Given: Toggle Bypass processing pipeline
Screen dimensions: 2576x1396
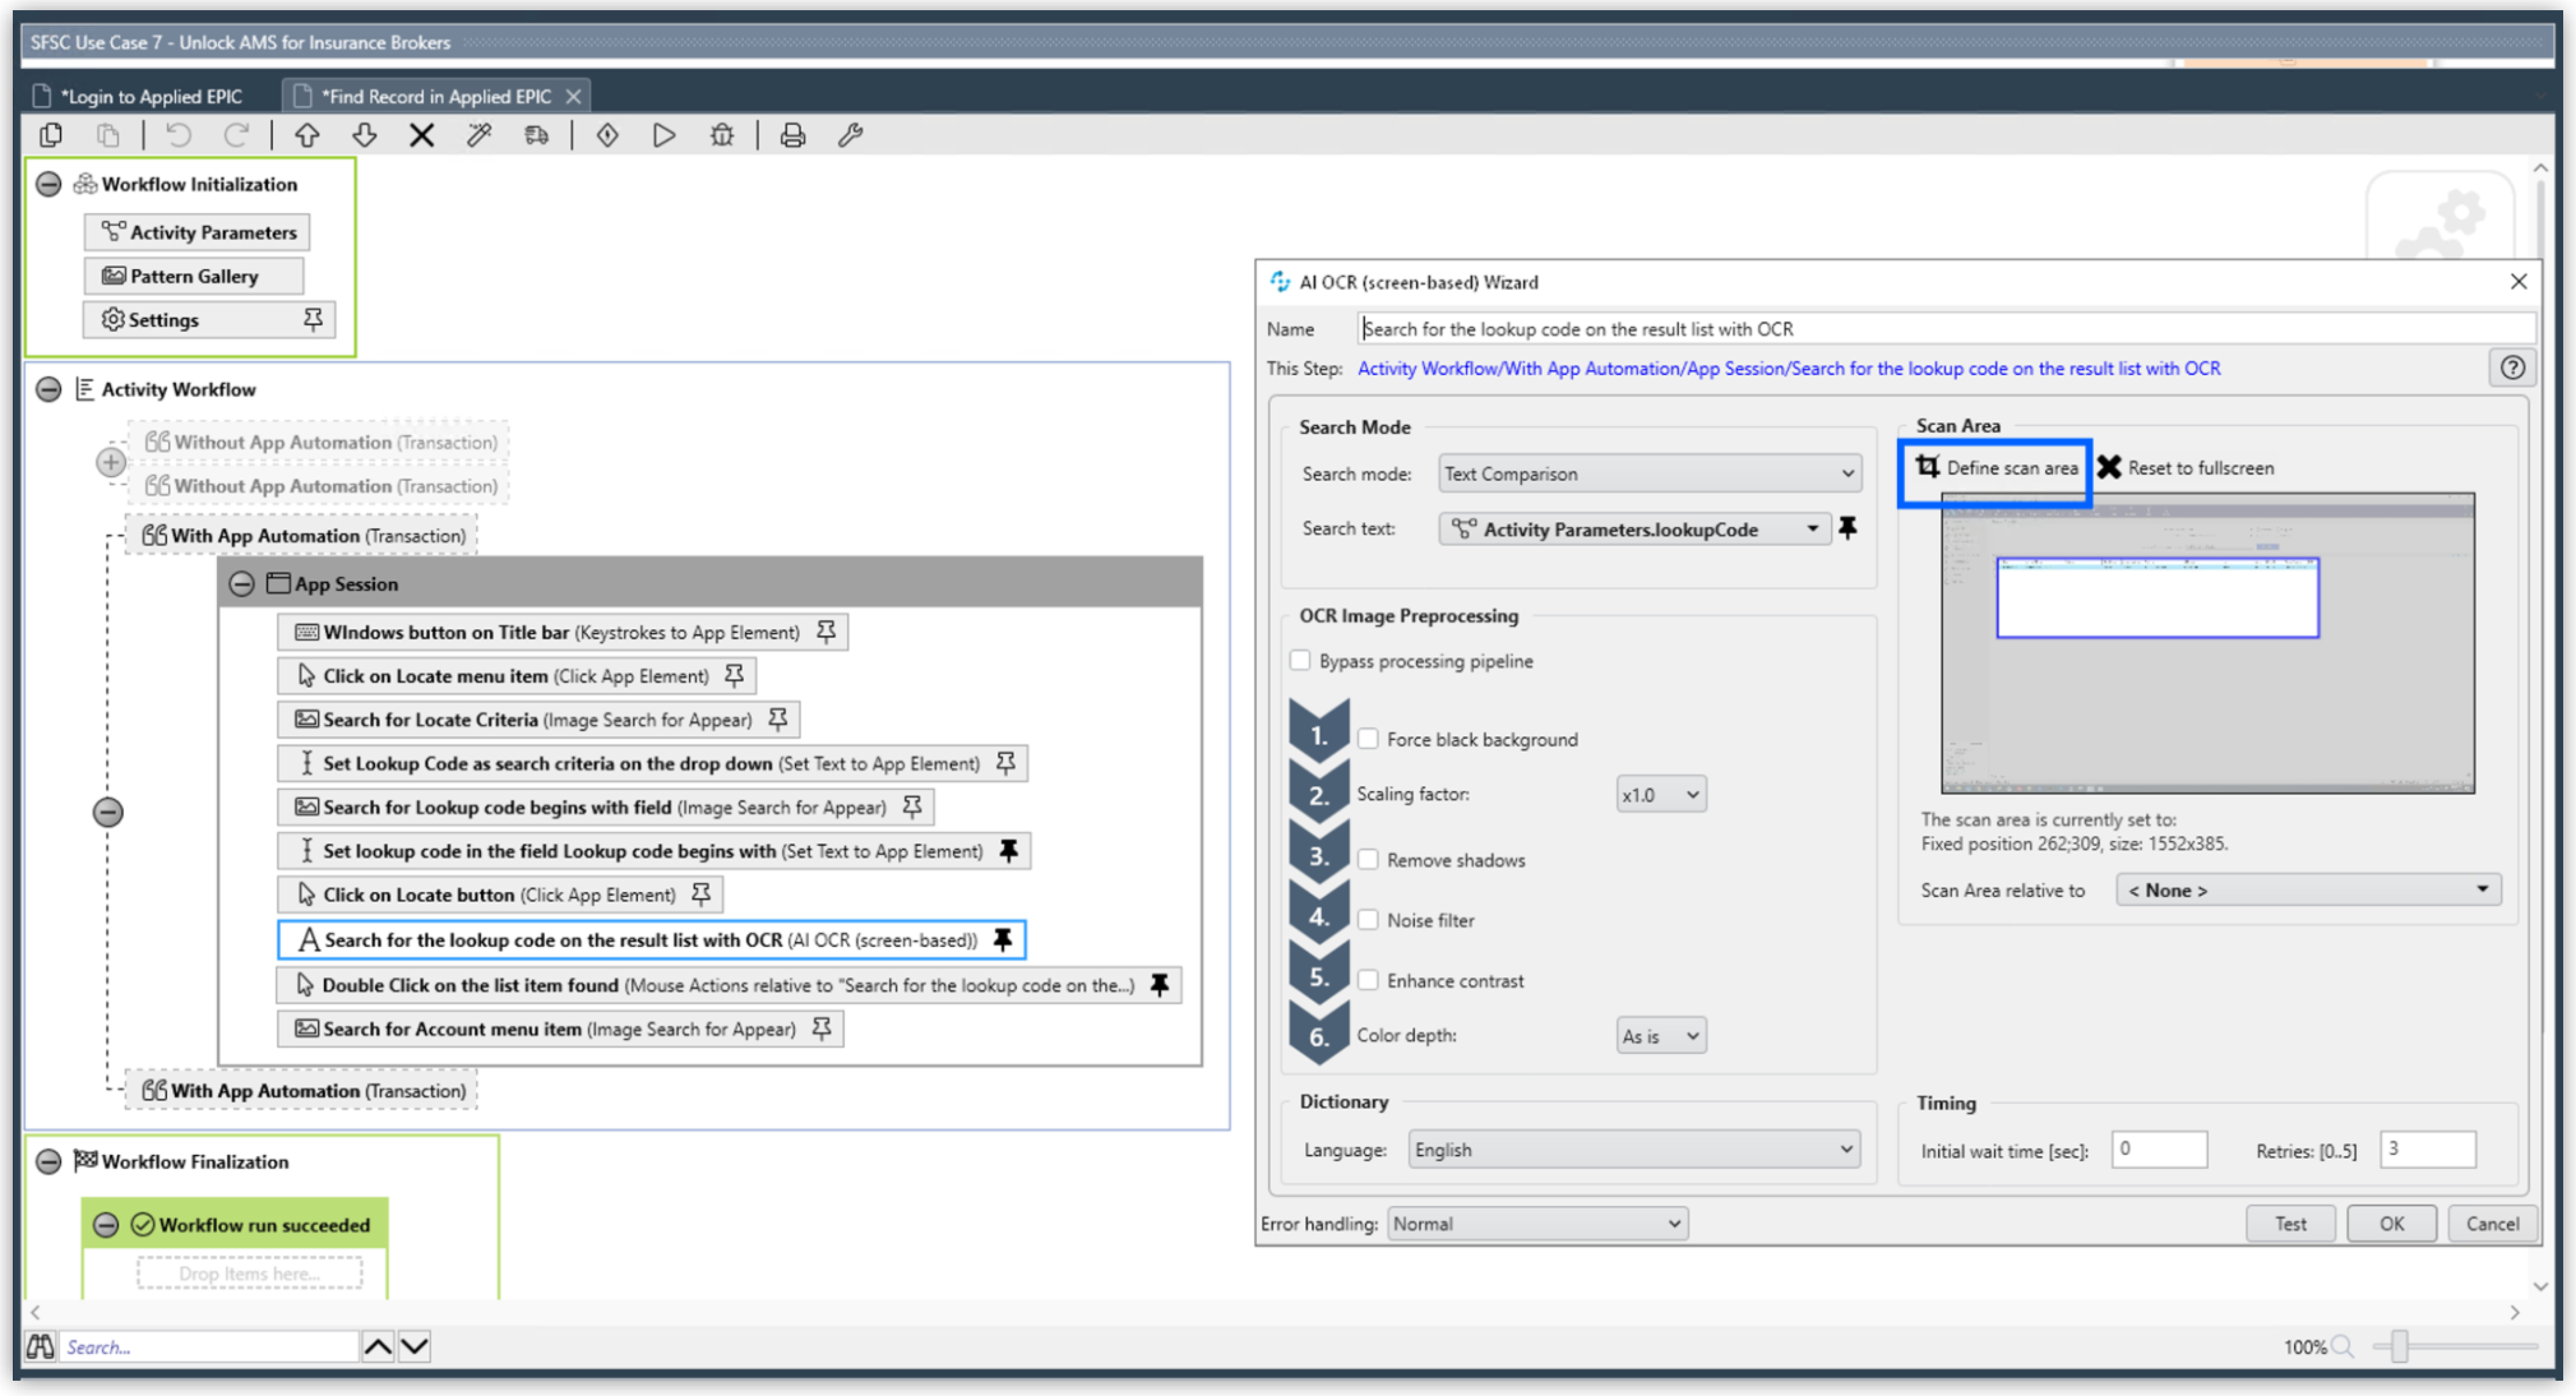Looking at the screenshot, I should pos(1300,660).
